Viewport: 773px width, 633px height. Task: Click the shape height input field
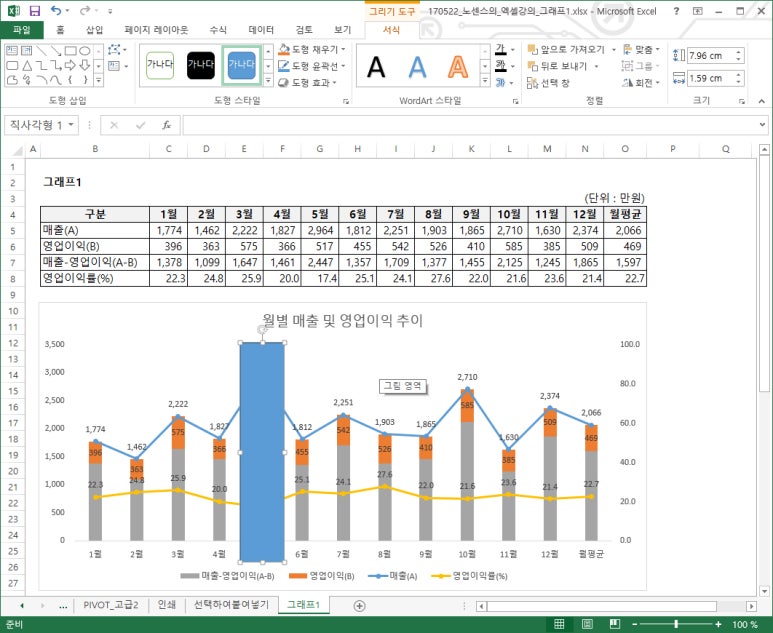[x=715, y=56]
